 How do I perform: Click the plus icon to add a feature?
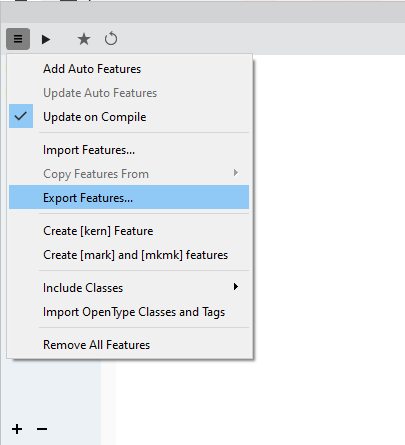(x=17, y=429)
